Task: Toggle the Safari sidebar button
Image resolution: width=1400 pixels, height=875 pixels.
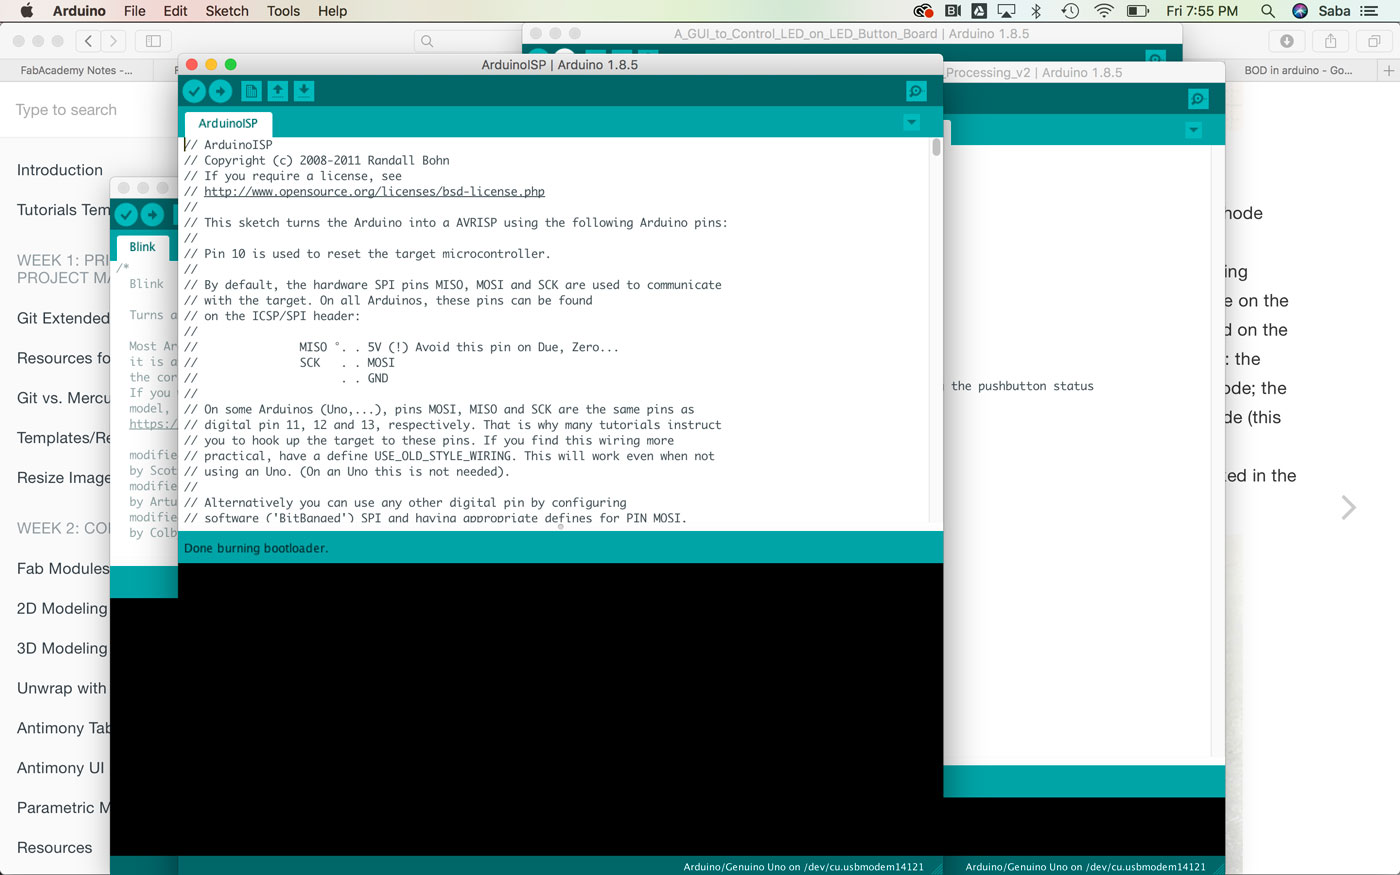Action: point(153,41)
